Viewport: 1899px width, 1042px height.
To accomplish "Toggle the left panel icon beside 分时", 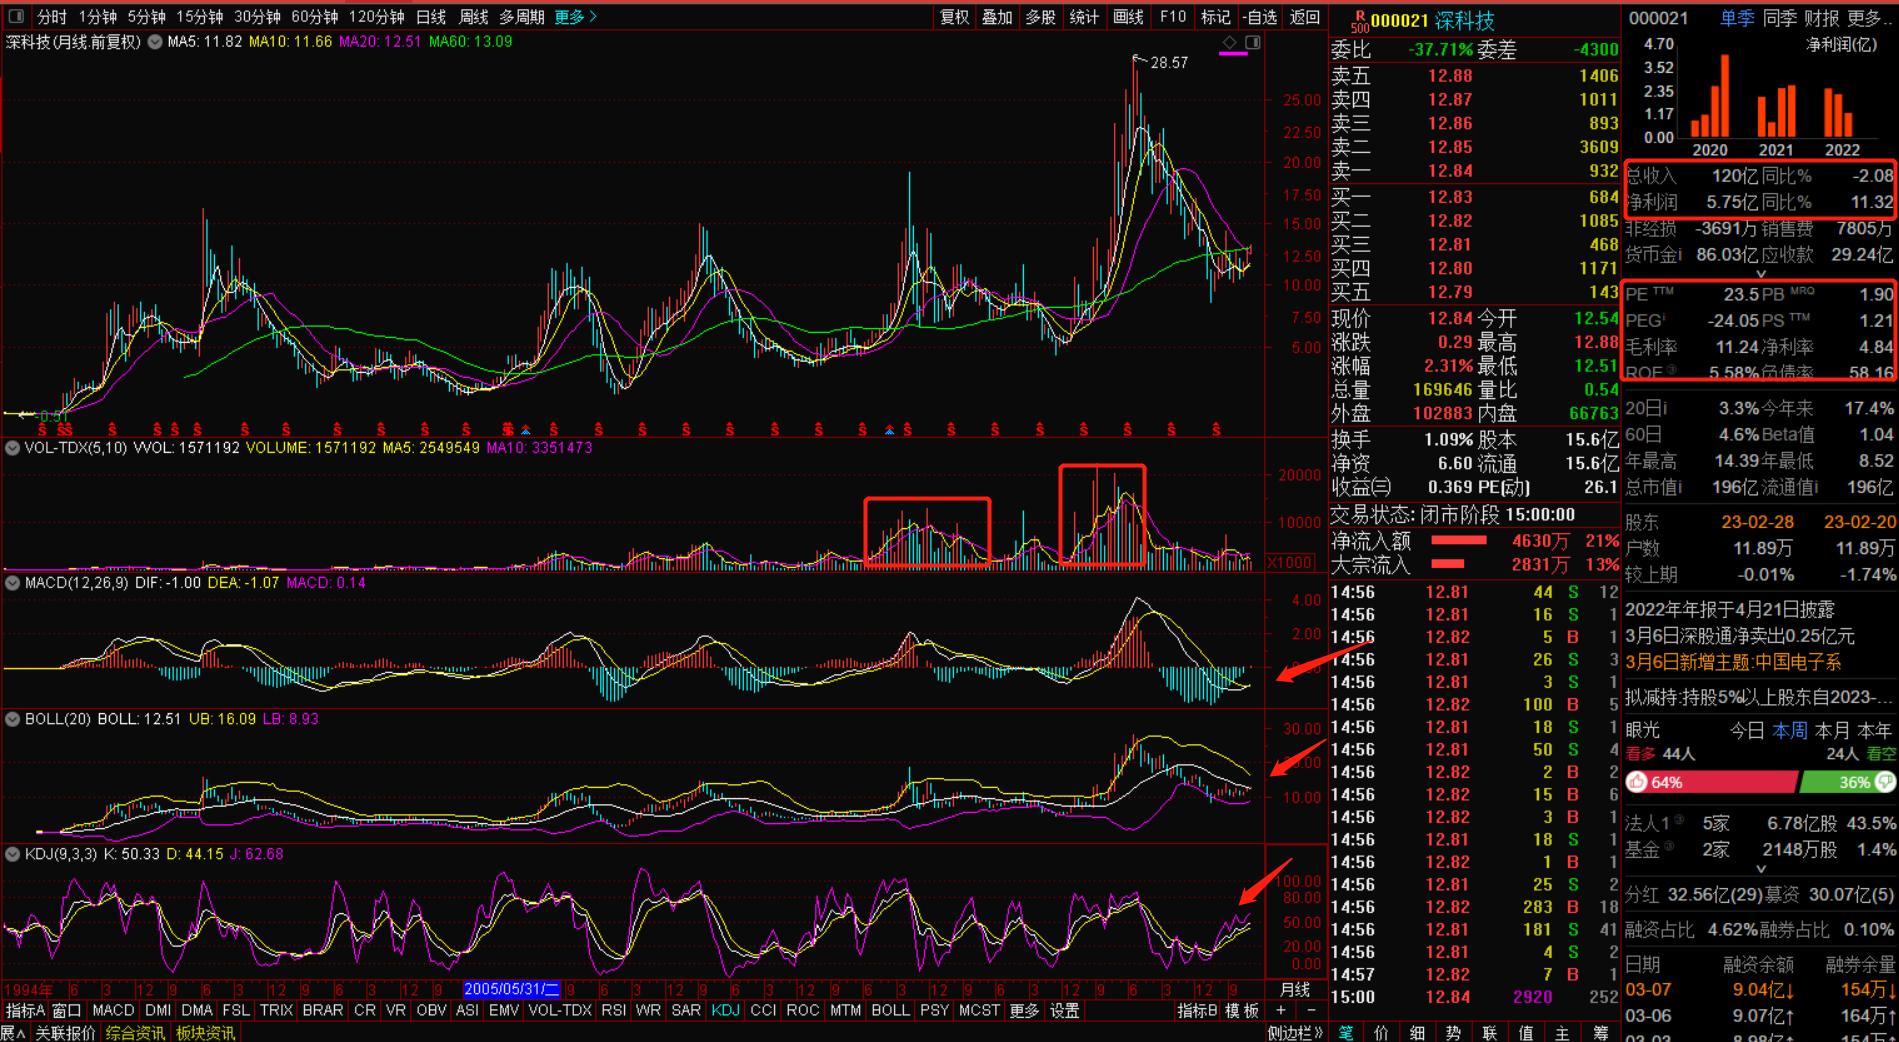I will click(x=16, y=17).
